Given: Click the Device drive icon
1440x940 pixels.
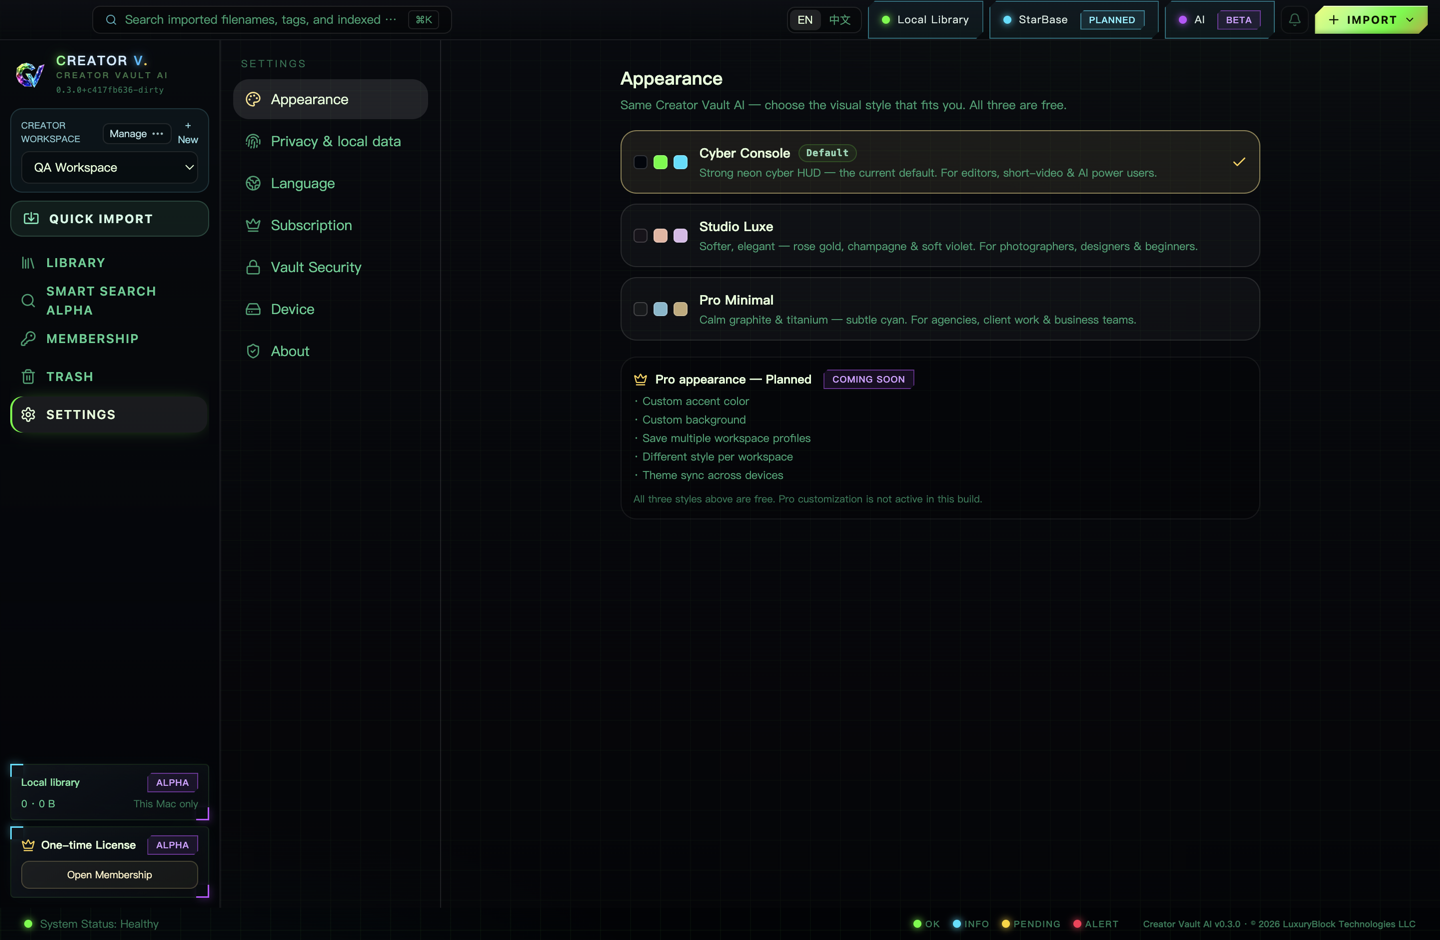Looking at the screenshot, I should pyautogui.click(x=253, y=309).
